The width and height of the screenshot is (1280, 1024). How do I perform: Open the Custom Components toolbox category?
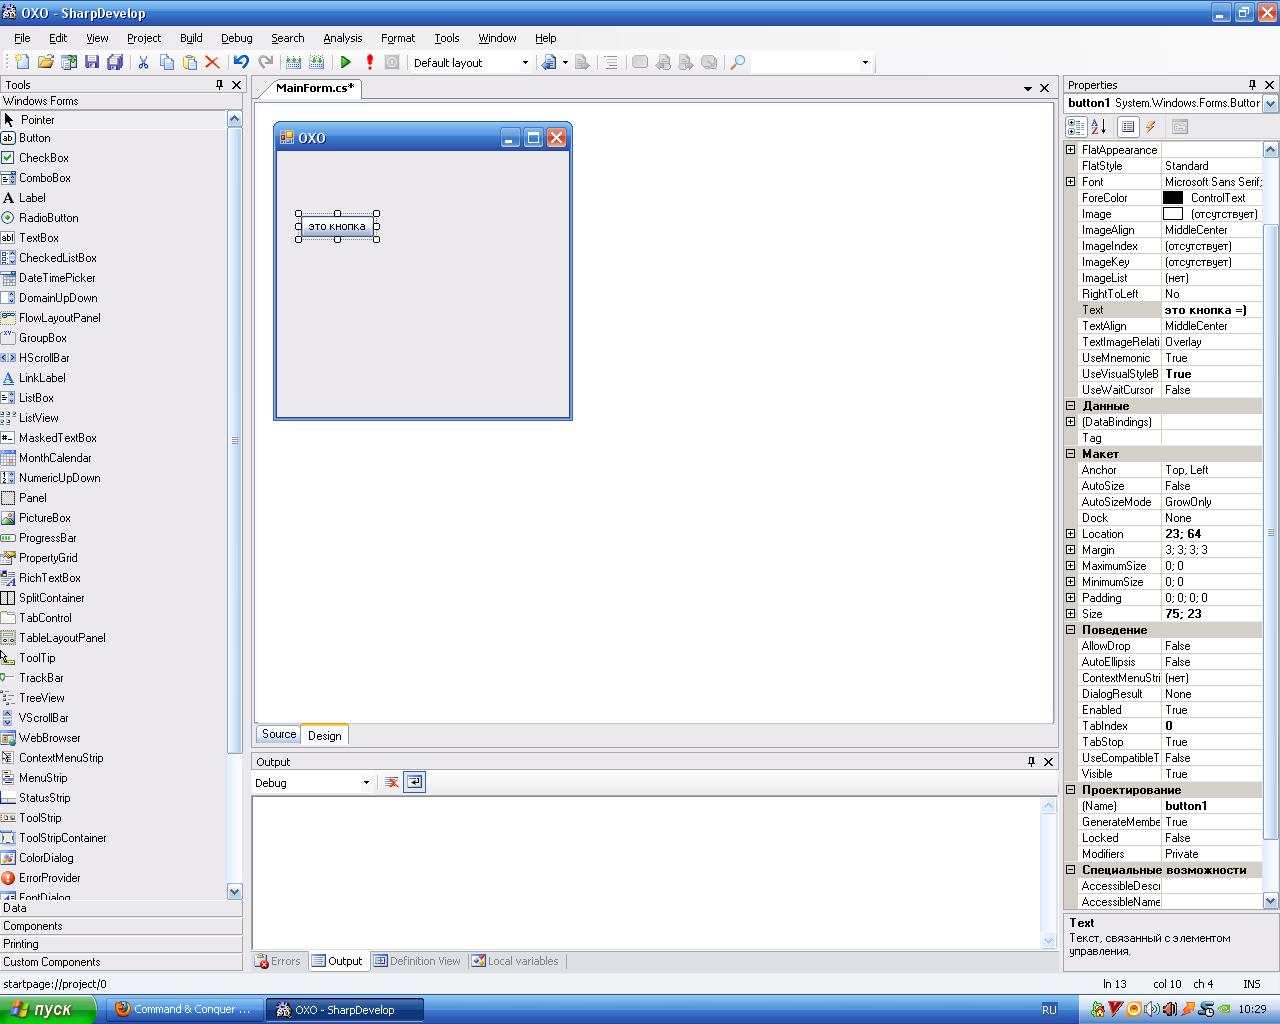[121, 962]
